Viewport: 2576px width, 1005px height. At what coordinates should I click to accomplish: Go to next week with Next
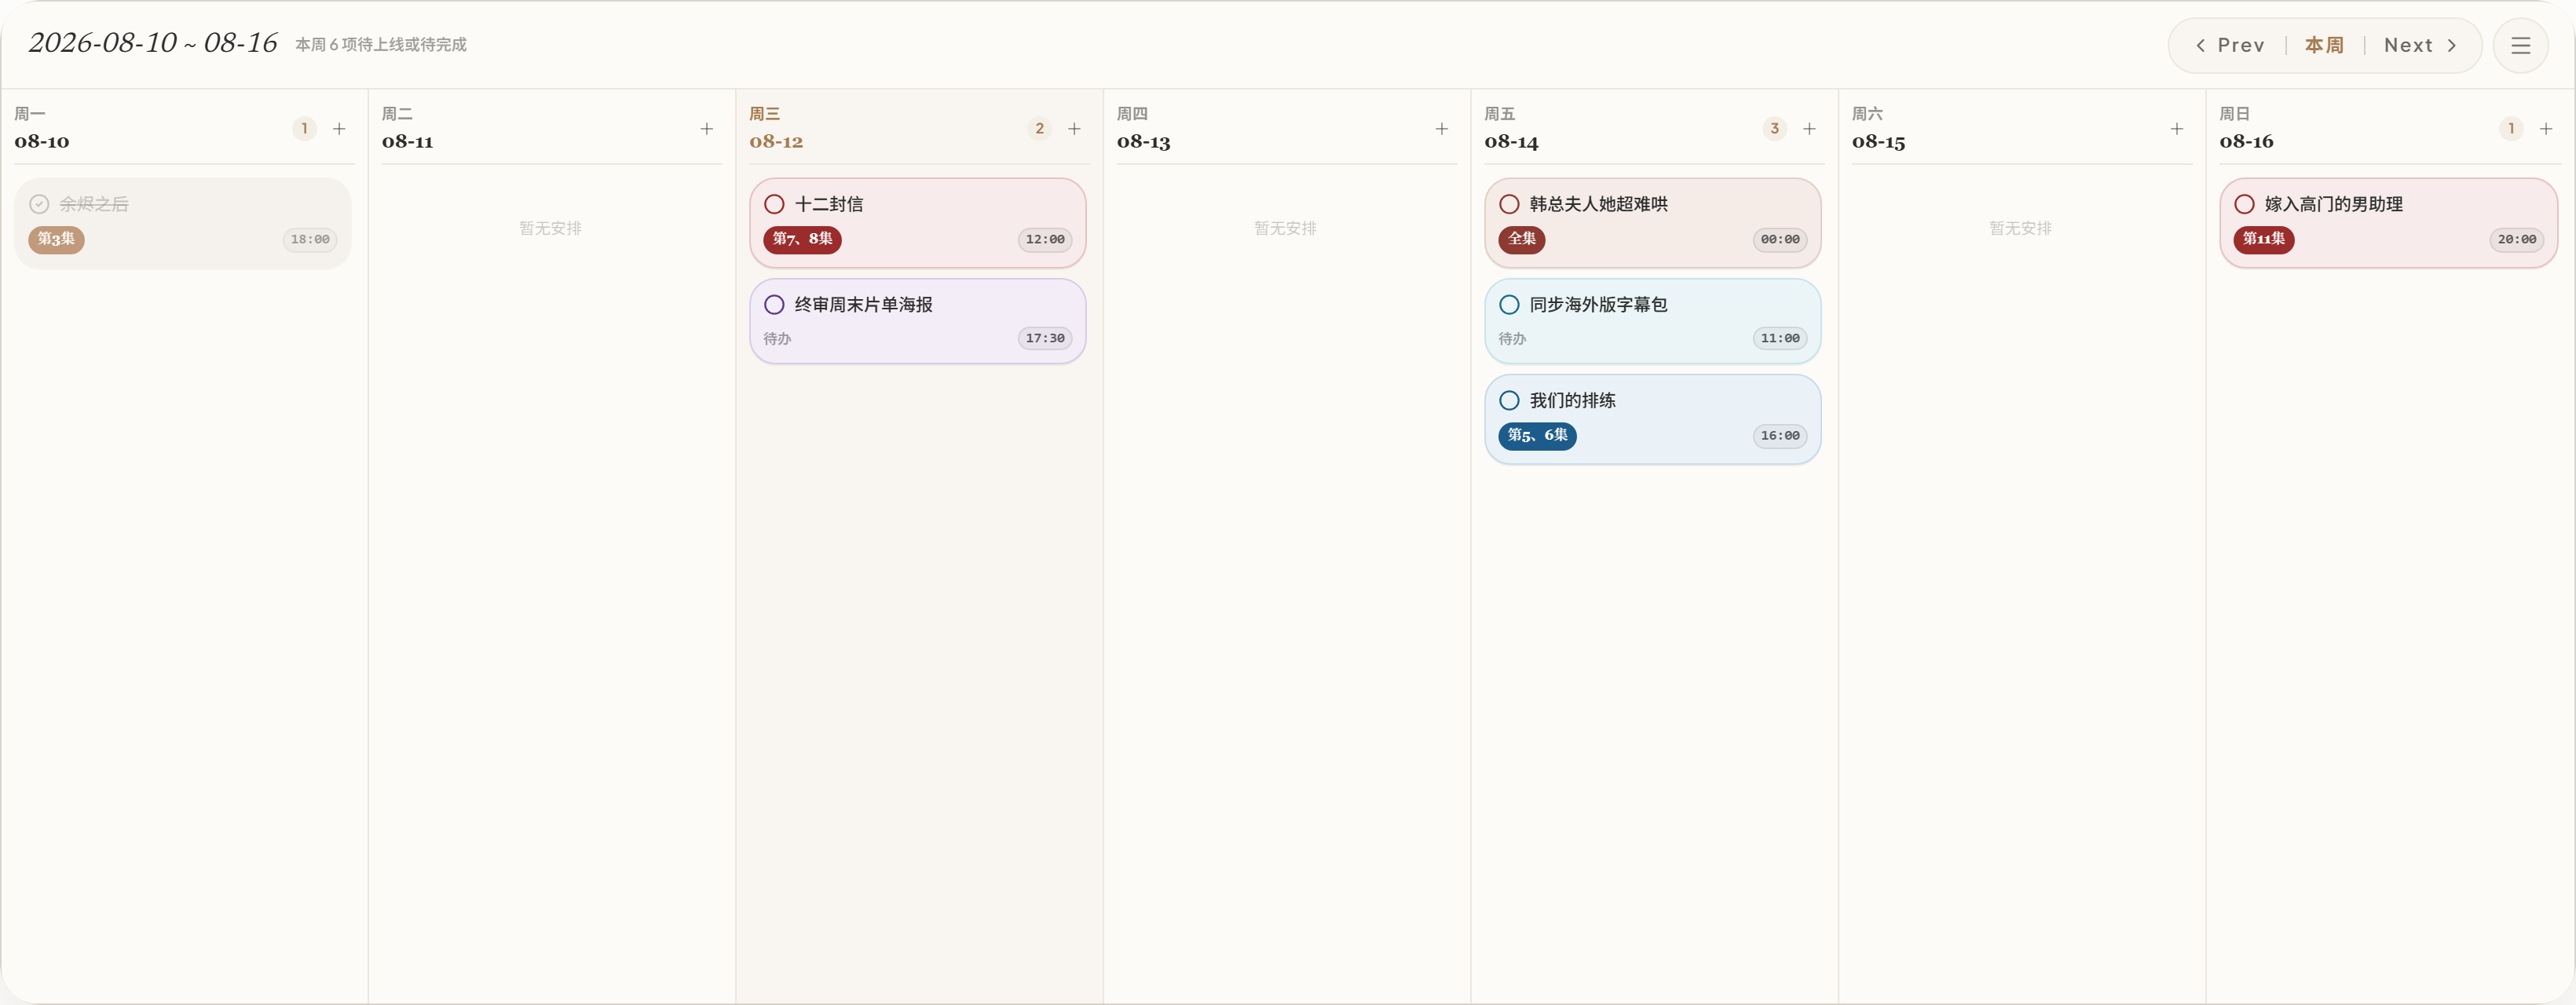click(x=2420, y=45)
